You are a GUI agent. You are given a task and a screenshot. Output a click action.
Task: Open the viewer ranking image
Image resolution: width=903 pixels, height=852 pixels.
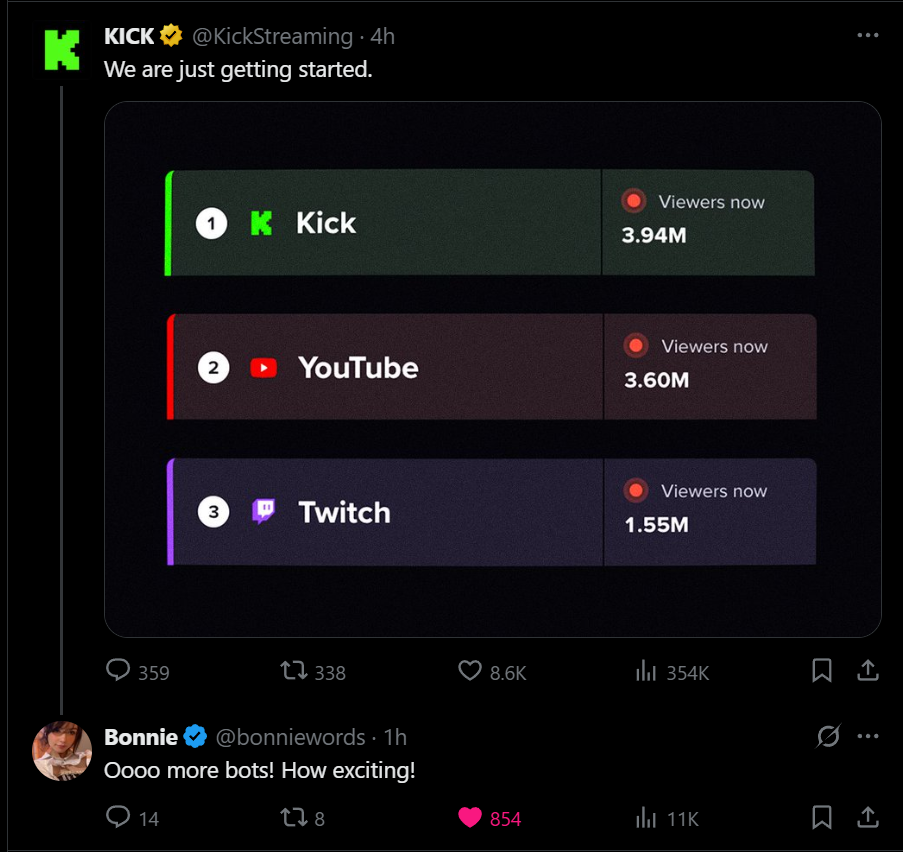pyautogui.click(x=492, y=369)
